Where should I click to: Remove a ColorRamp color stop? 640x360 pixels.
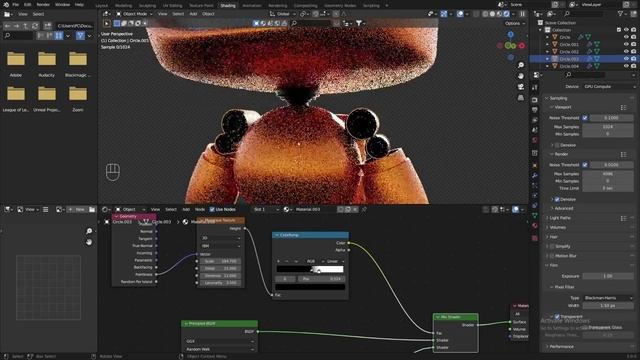coord(287,261)
